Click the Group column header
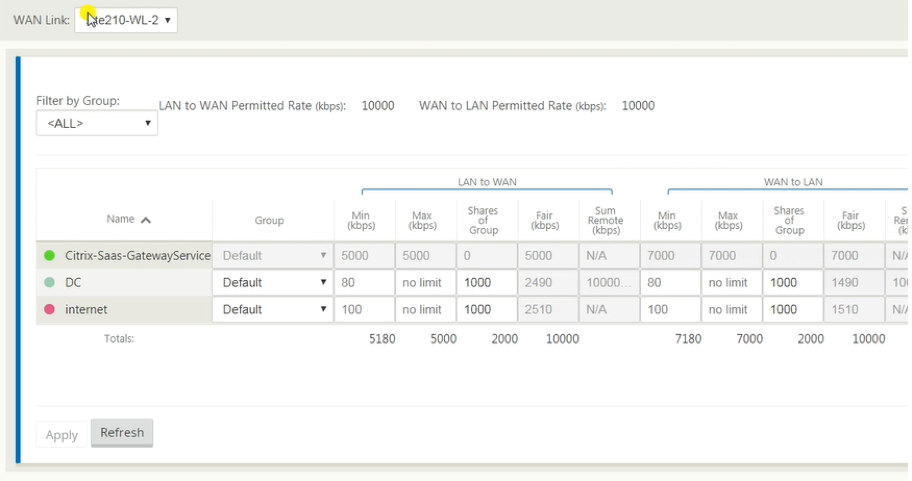This screenshot has height=481, width=912. pyautogui.click(x=269, y=220)
